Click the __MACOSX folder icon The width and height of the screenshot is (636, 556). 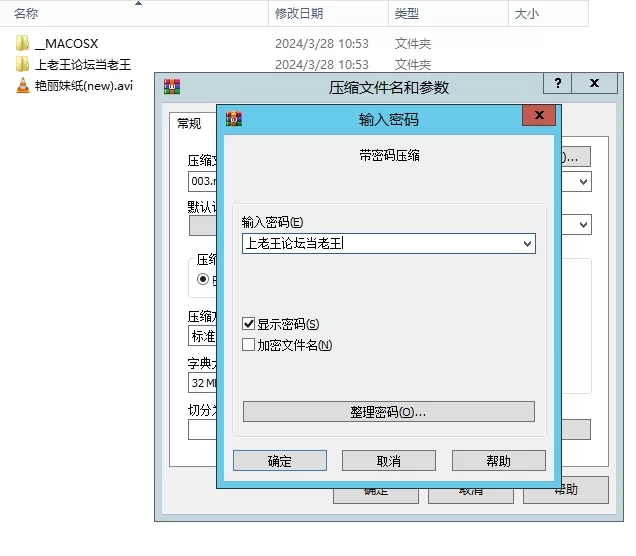23,43
